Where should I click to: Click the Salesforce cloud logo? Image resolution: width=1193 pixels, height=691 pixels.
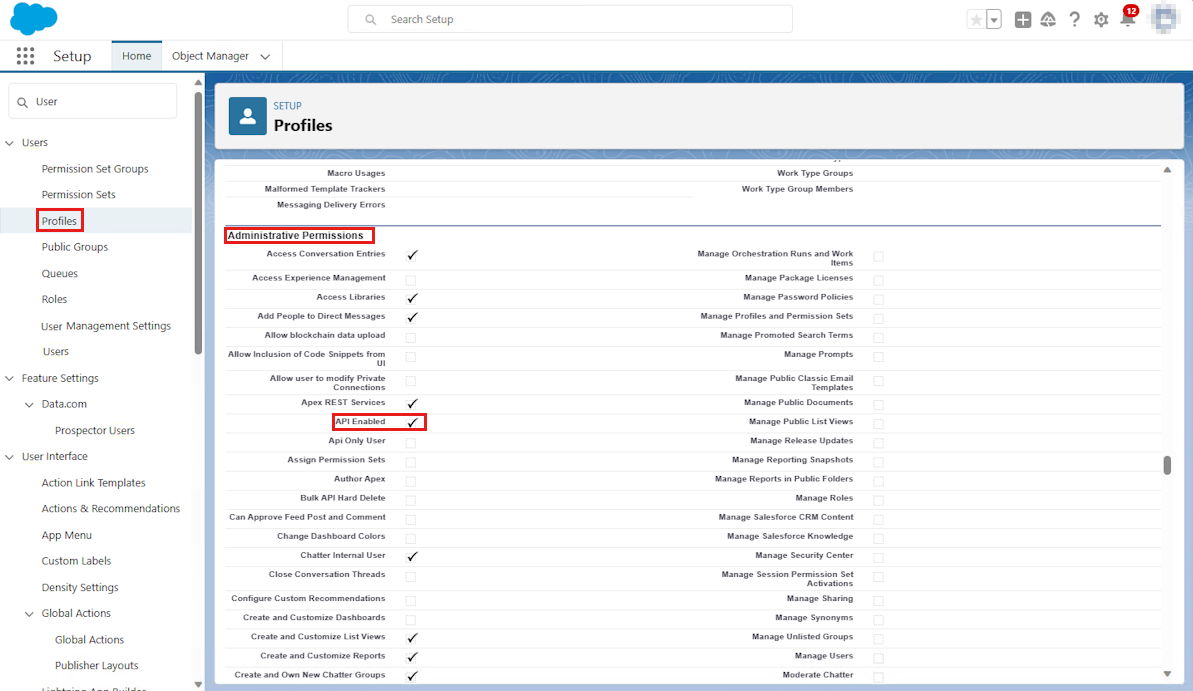click(33, 19)
